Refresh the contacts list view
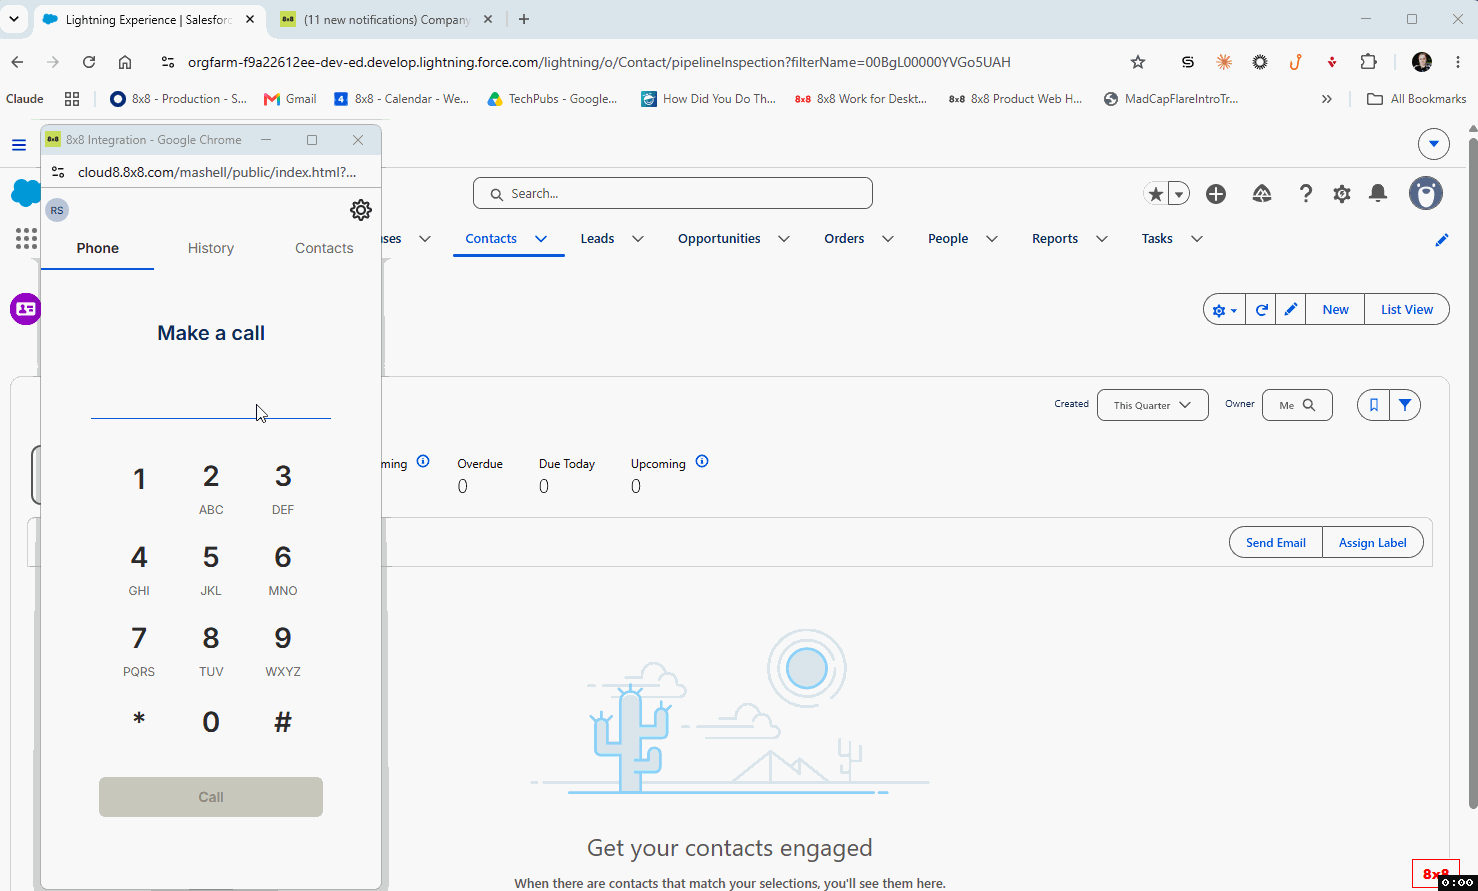 1262,310
